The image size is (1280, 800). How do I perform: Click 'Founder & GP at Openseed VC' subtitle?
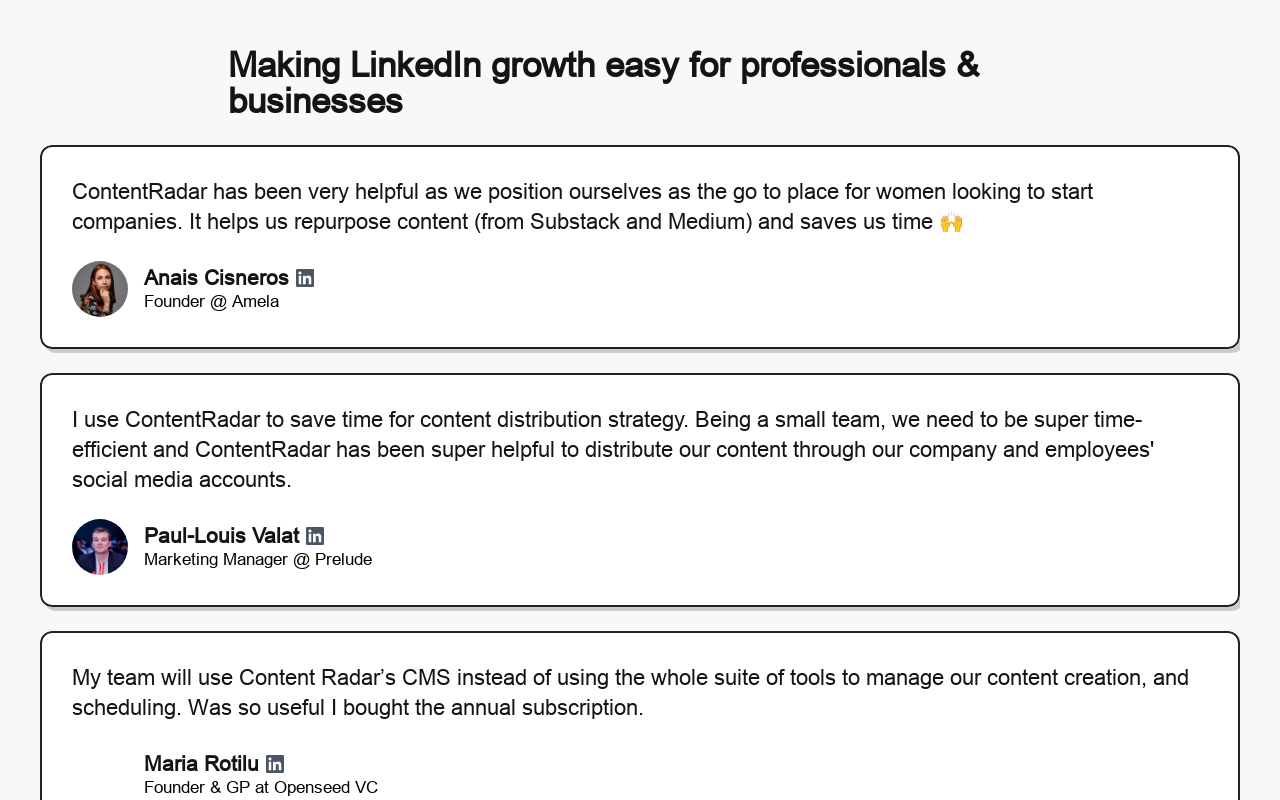click(261, 787)
